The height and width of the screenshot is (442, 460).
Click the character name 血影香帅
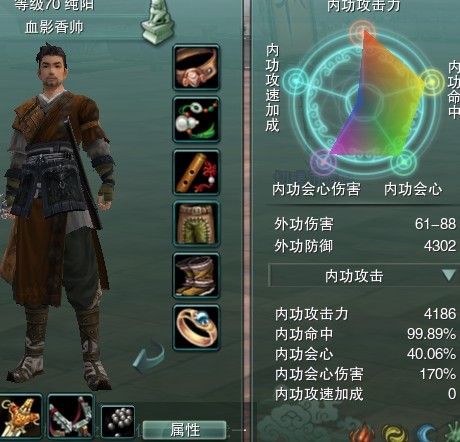(54, 27)
